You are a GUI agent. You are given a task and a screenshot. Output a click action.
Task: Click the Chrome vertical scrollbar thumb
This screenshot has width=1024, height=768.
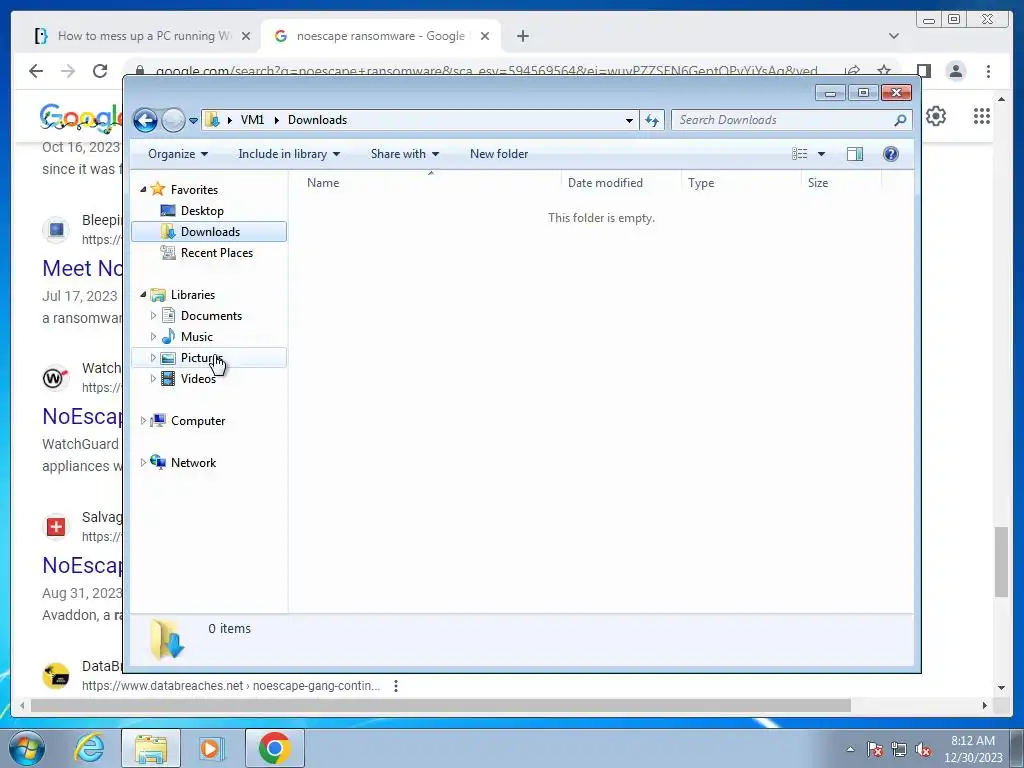point(1001,562)
